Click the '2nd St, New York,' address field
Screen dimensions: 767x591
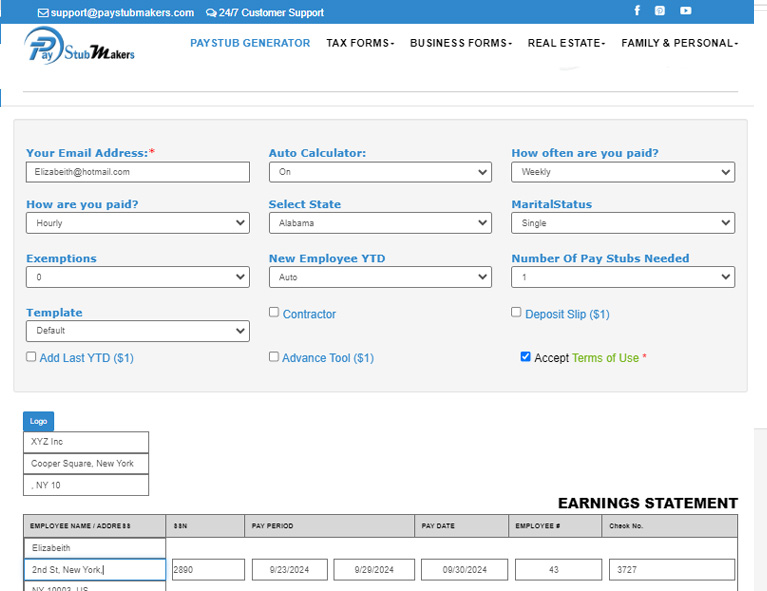[x=94, y=569]
